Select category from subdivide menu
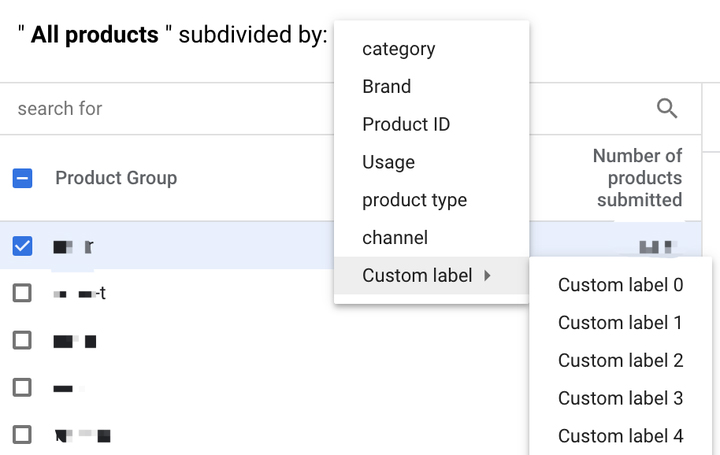720x455 pixels. [398, 49]
